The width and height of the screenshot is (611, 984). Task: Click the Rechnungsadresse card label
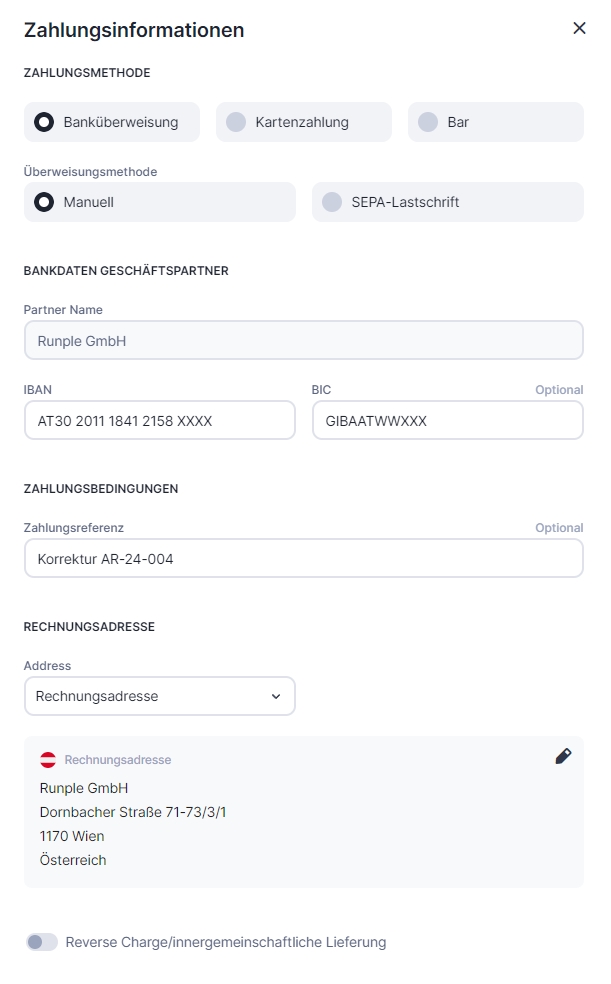(118, 760)
